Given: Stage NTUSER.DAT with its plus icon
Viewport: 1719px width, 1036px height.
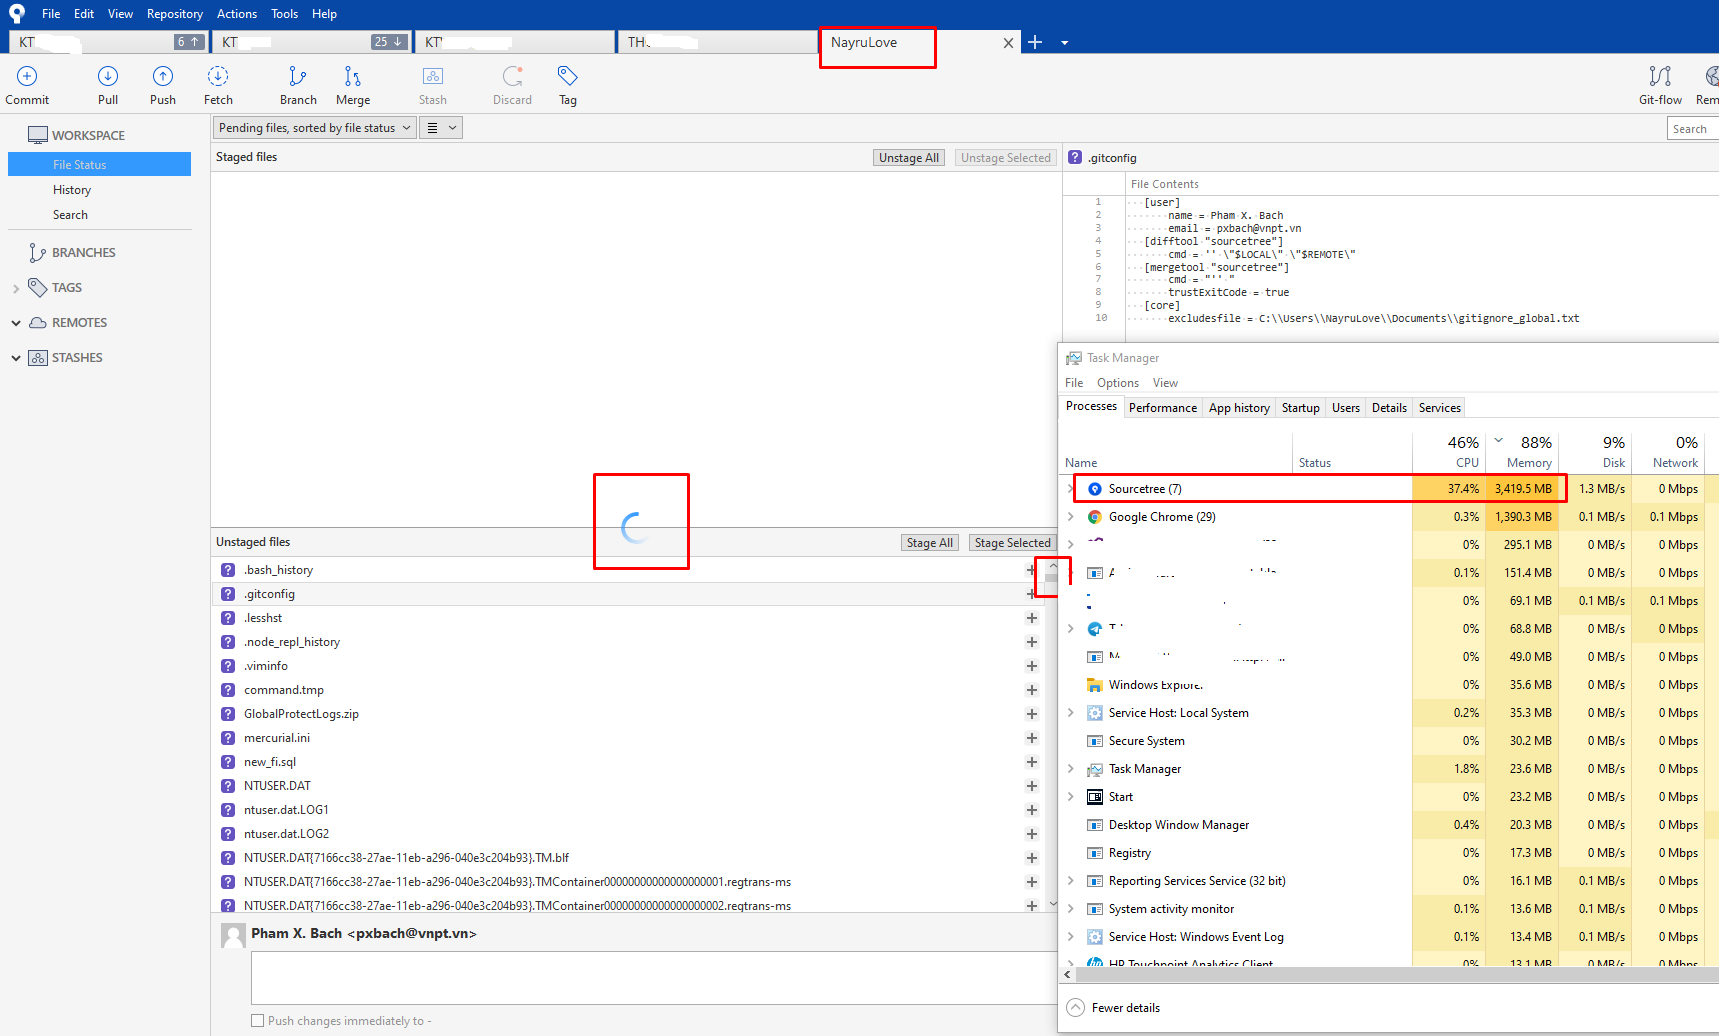Looking at the screenshot, I should 1031,786.
